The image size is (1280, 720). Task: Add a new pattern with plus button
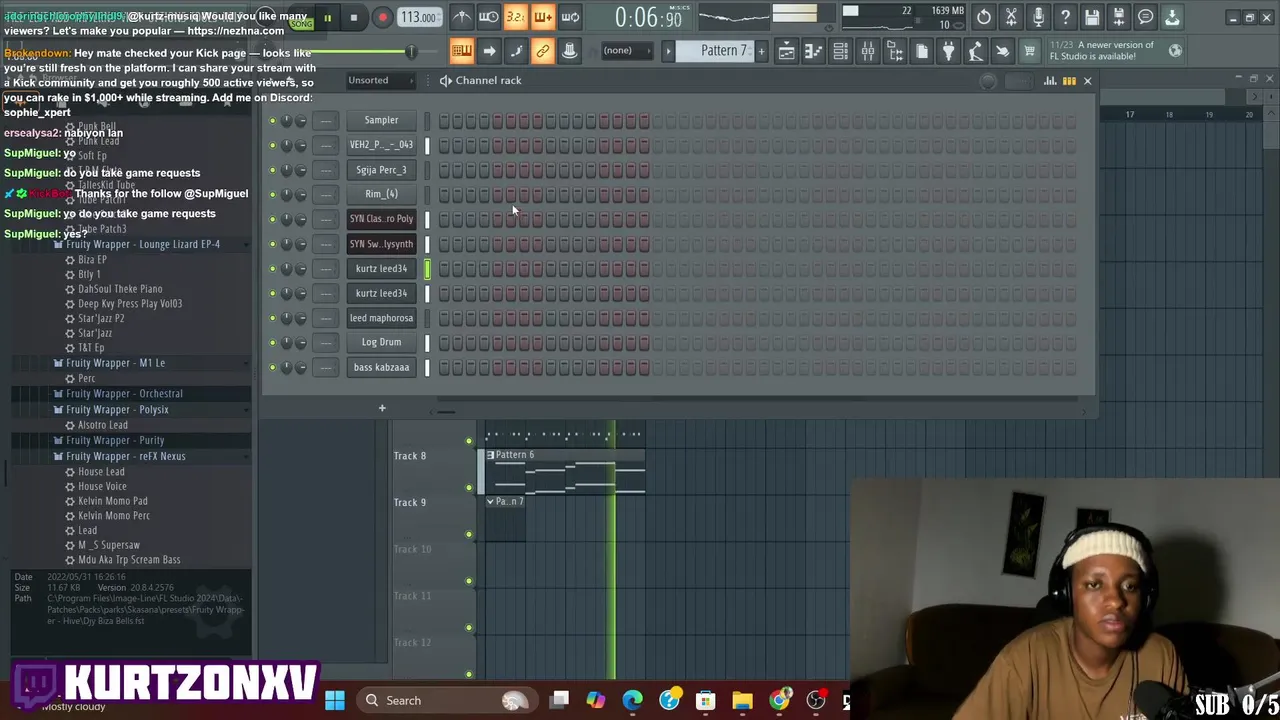761,51
